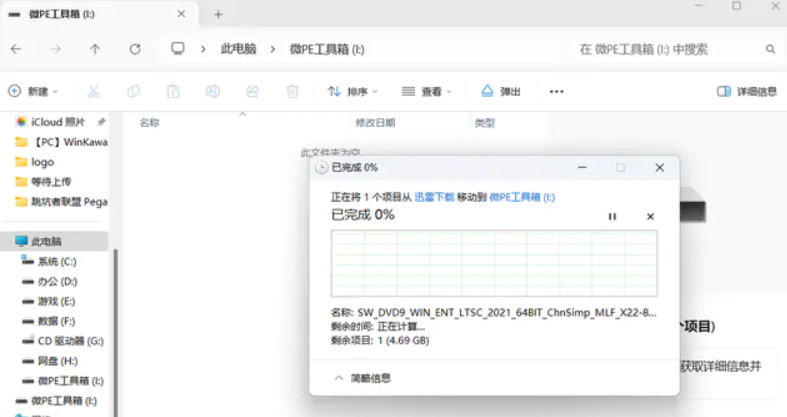Click the clock icon in dialog title
787x417 pixels.
point(321,168)
